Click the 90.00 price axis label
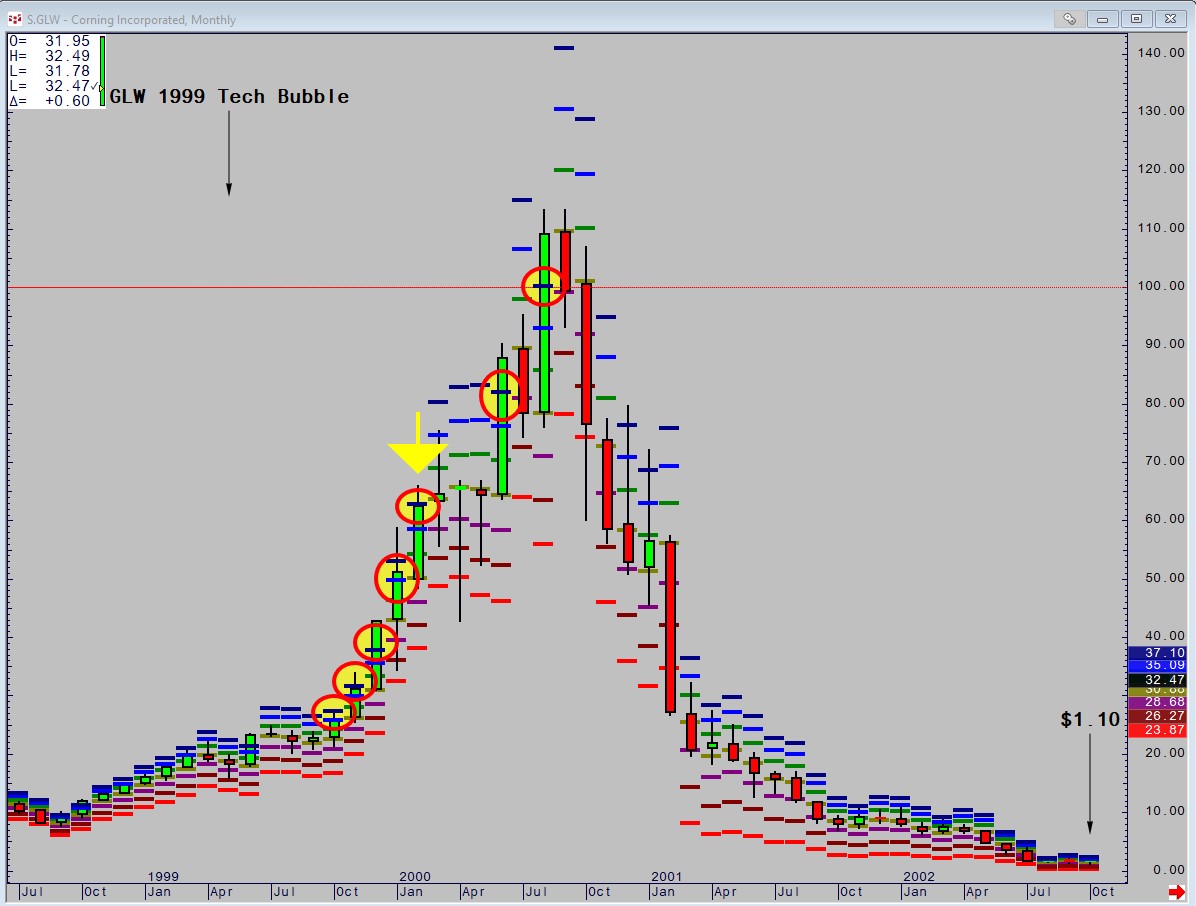 (x=1164, y=344)
